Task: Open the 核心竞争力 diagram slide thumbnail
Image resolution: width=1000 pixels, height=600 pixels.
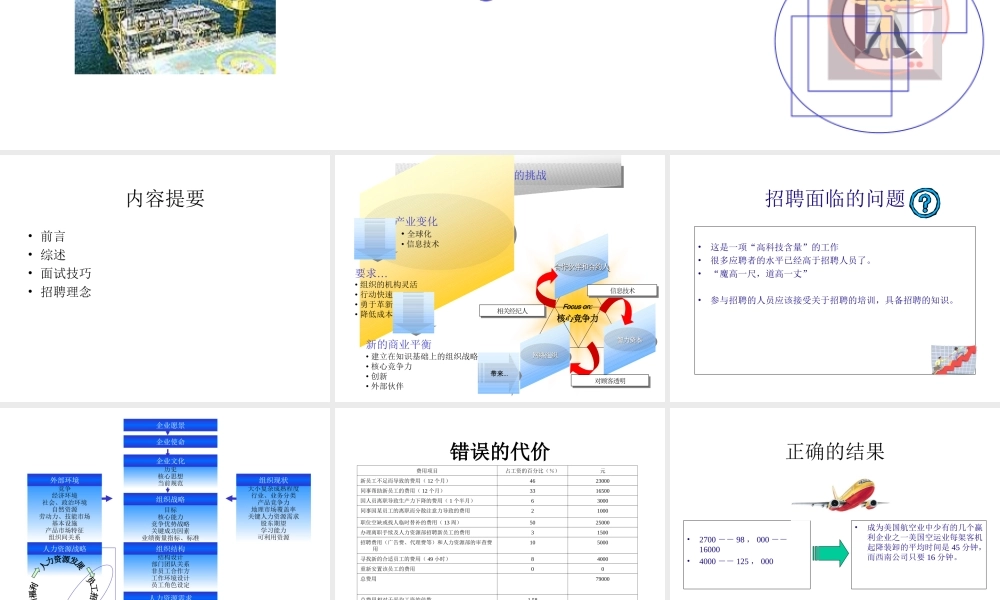Action: [x=499, y=278]
